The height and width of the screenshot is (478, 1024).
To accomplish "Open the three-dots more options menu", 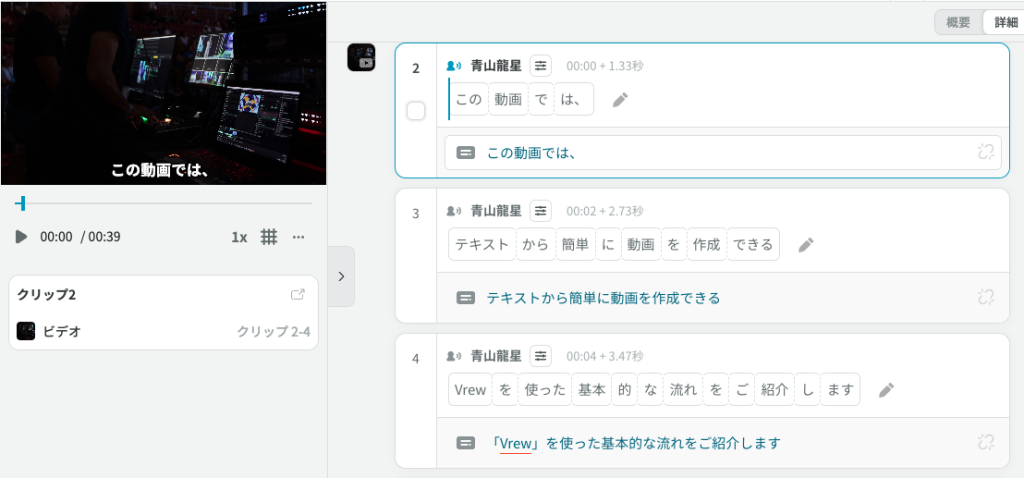I will (298, 237).
